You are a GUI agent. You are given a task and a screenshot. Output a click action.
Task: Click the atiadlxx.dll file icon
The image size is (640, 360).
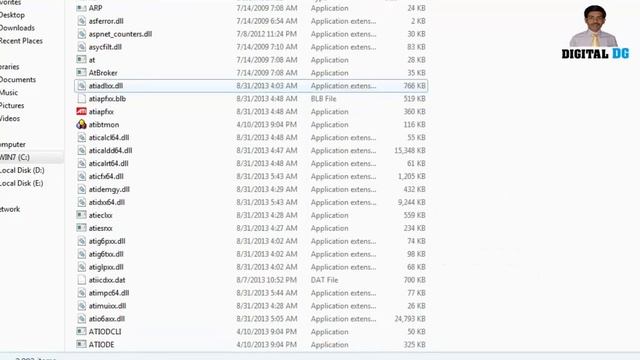81,86
